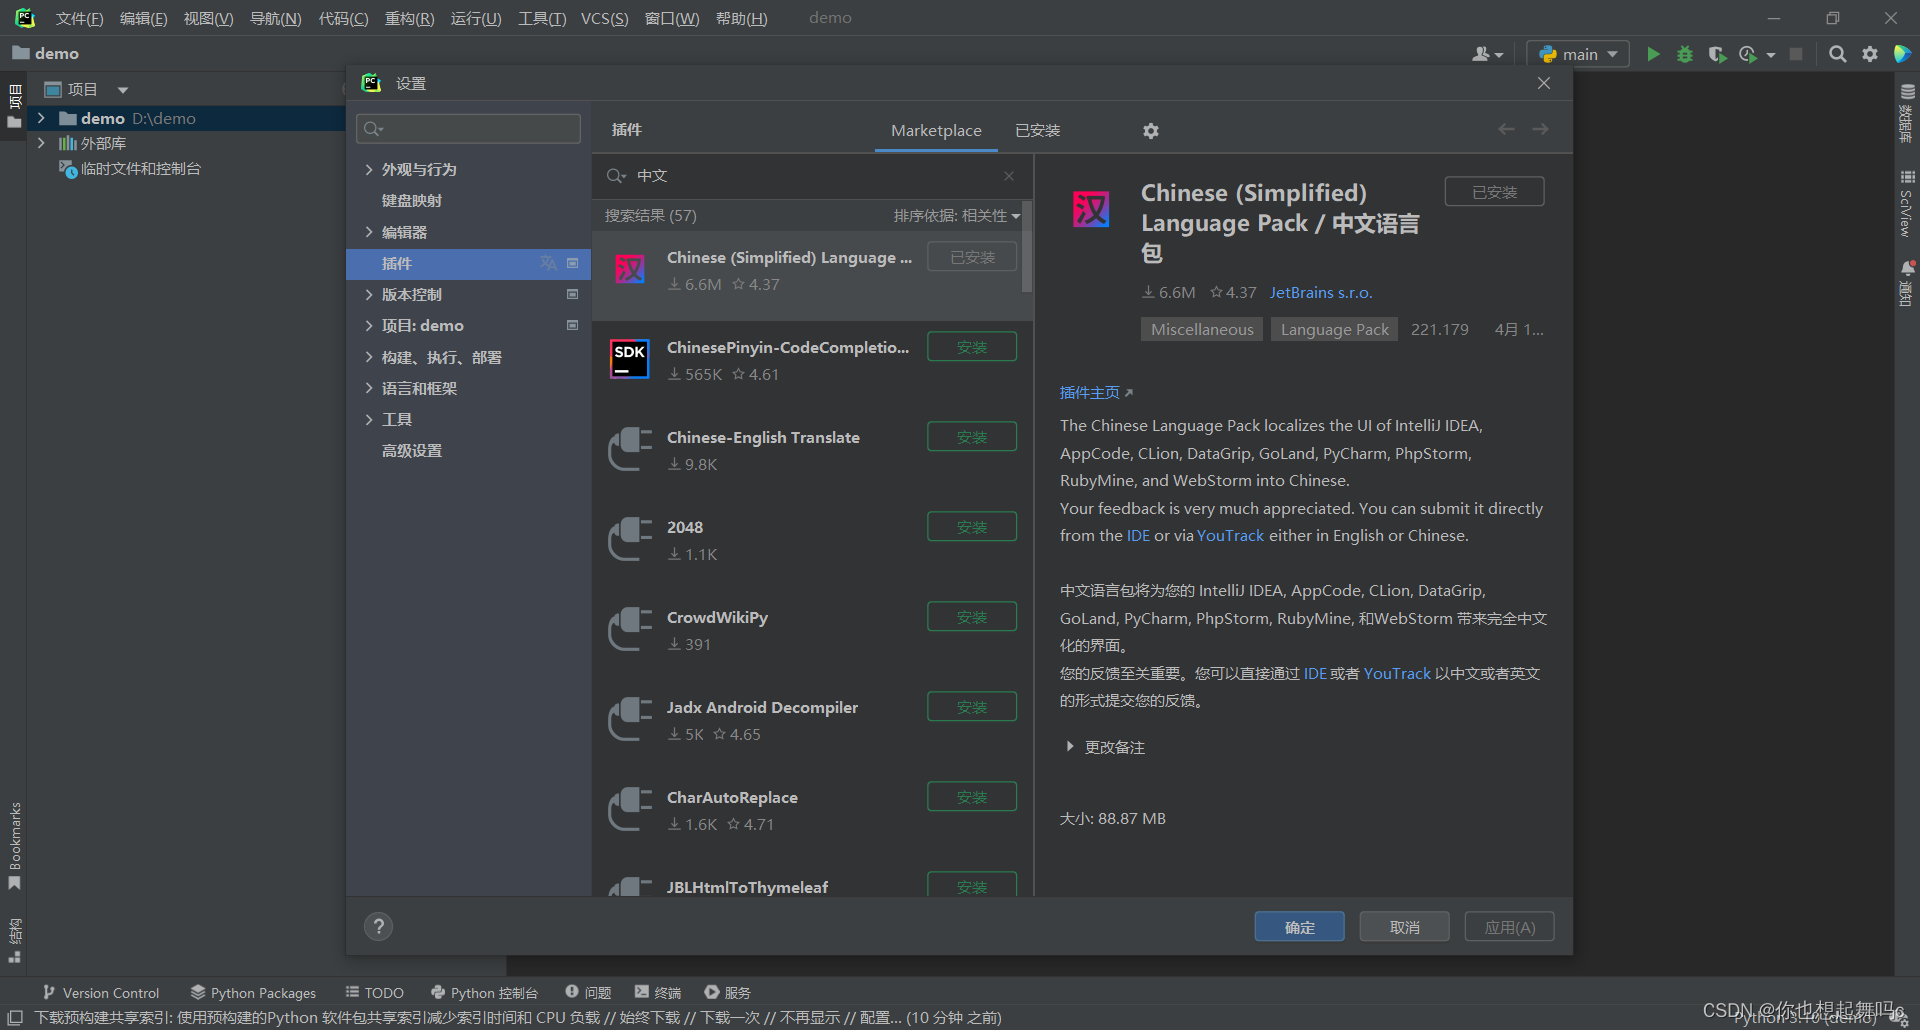This screenshot has height=1030, width=1920.
Task: Click the green Run button in toolbar
Action: (x=1653, y=54)
